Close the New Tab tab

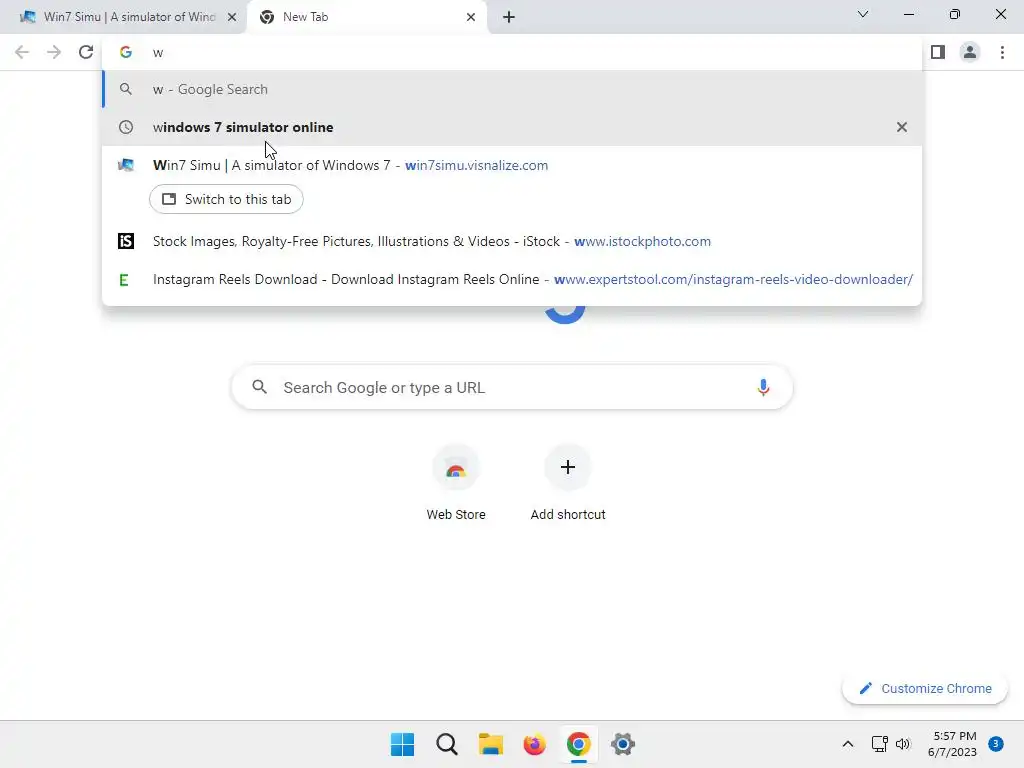tap(471, 17)
